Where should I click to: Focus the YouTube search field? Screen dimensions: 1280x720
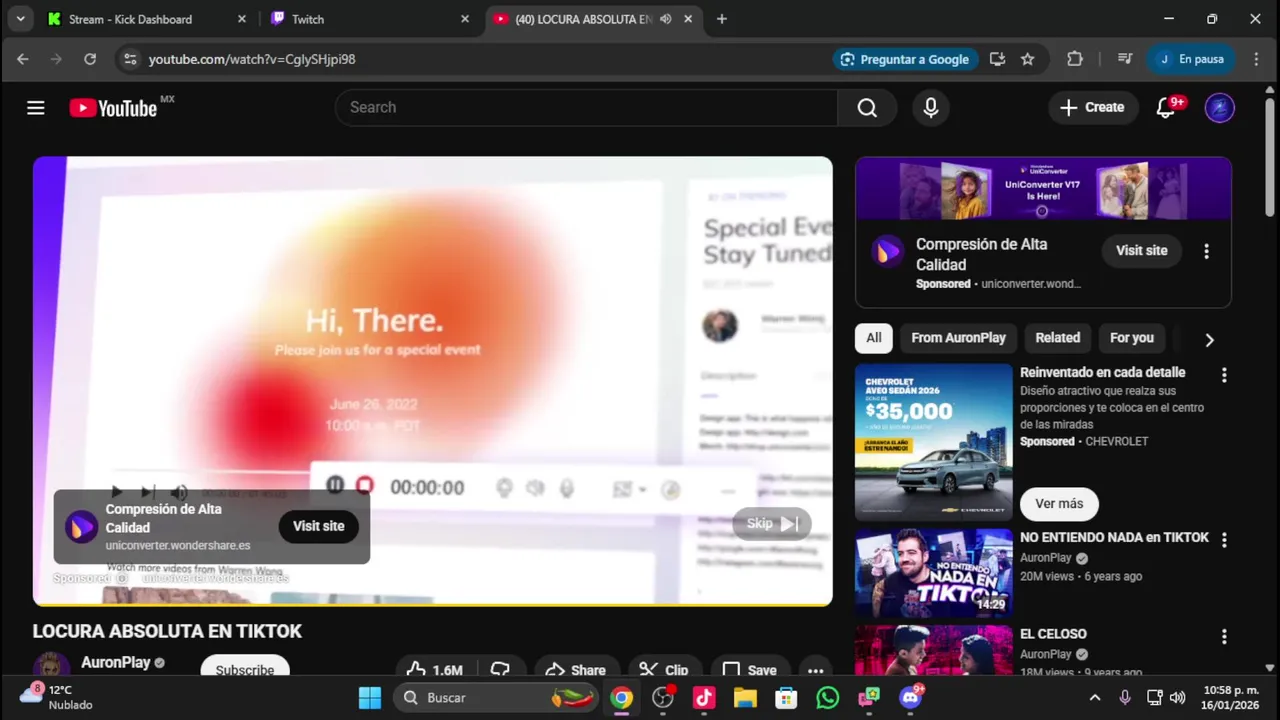click(586, 108)
